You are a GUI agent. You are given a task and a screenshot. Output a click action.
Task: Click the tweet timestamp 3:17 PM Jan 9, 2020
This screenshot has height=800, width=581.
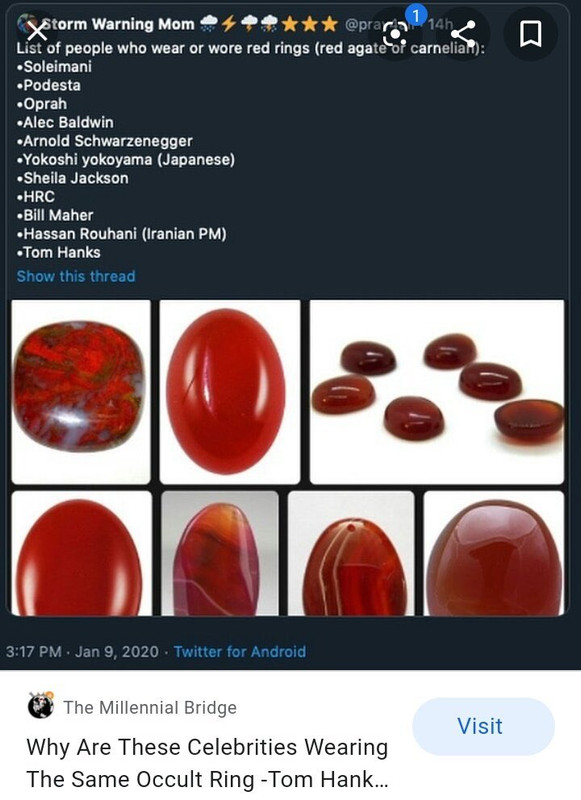pos(82,652)
